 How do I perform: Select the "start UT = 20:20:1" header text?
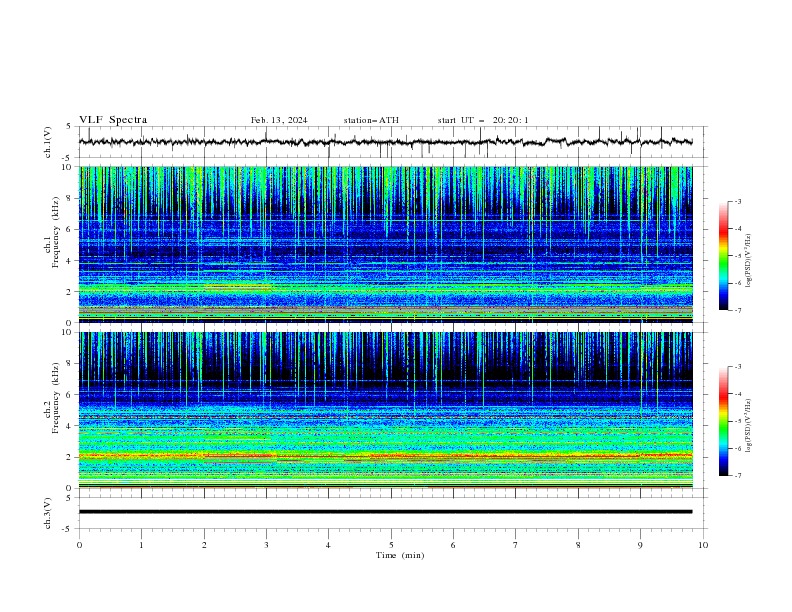pos(483,120)
